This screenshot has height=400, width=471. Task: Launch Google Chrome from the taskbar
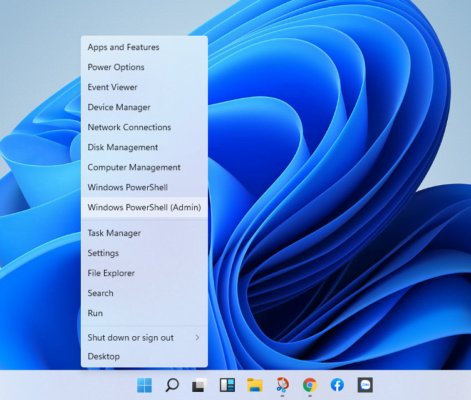point(310,385)
